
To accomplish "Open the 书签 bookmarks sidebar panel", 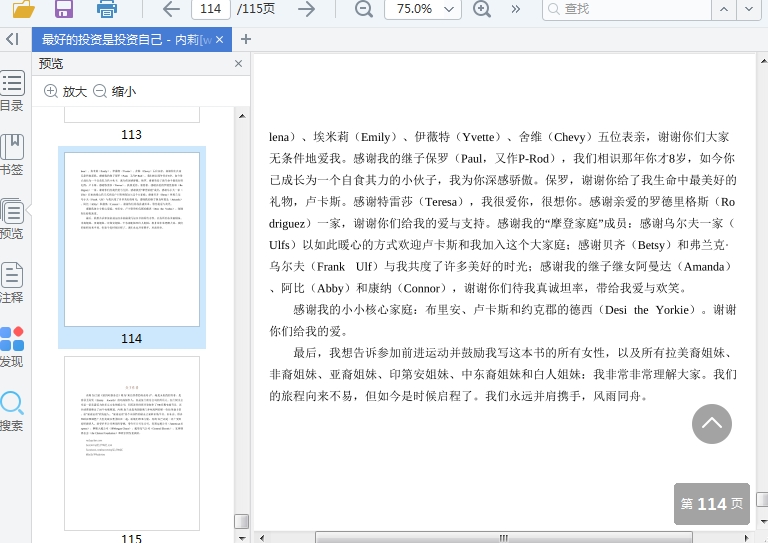I will (12, 154).
